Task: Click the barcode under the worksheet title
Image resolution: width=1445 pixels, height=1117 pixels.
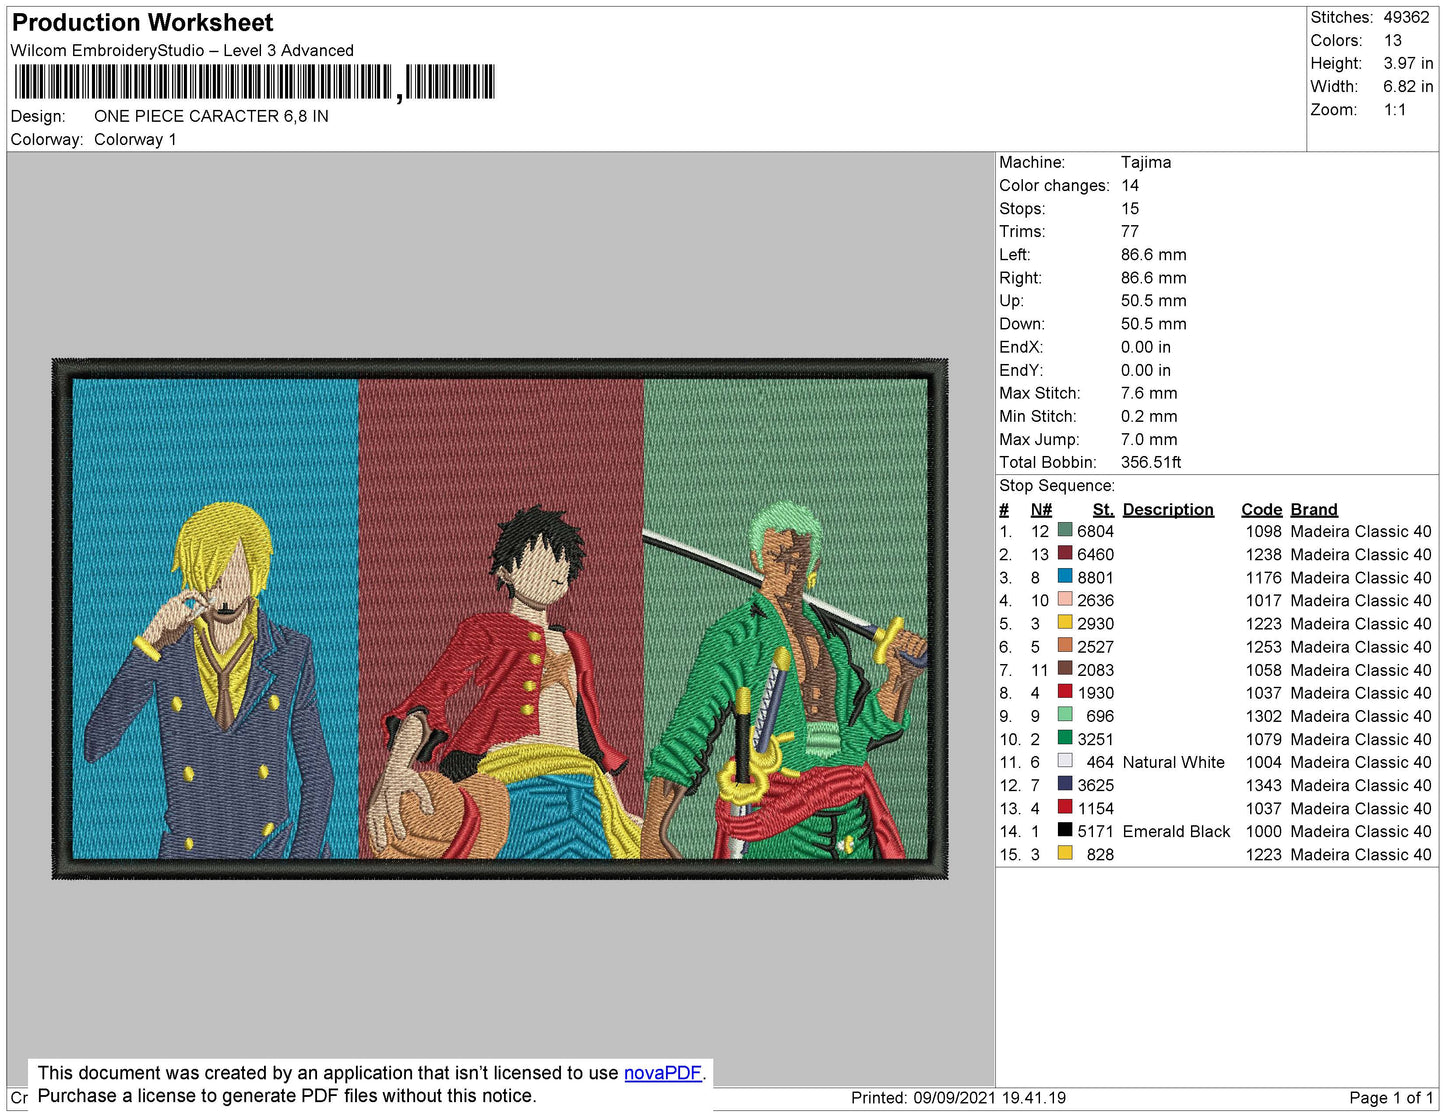Action: pyautogui.click(x=254, y=82)
